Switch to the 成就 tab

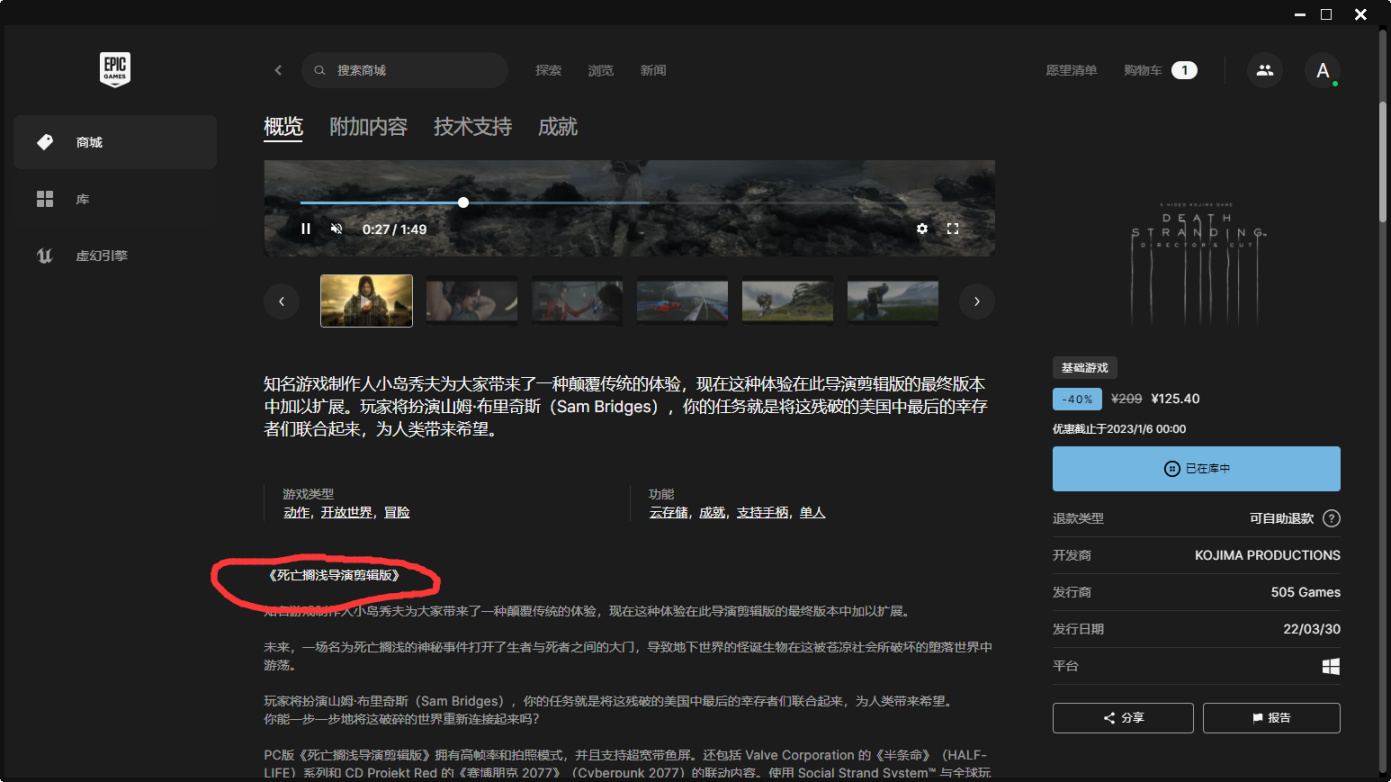557,127
